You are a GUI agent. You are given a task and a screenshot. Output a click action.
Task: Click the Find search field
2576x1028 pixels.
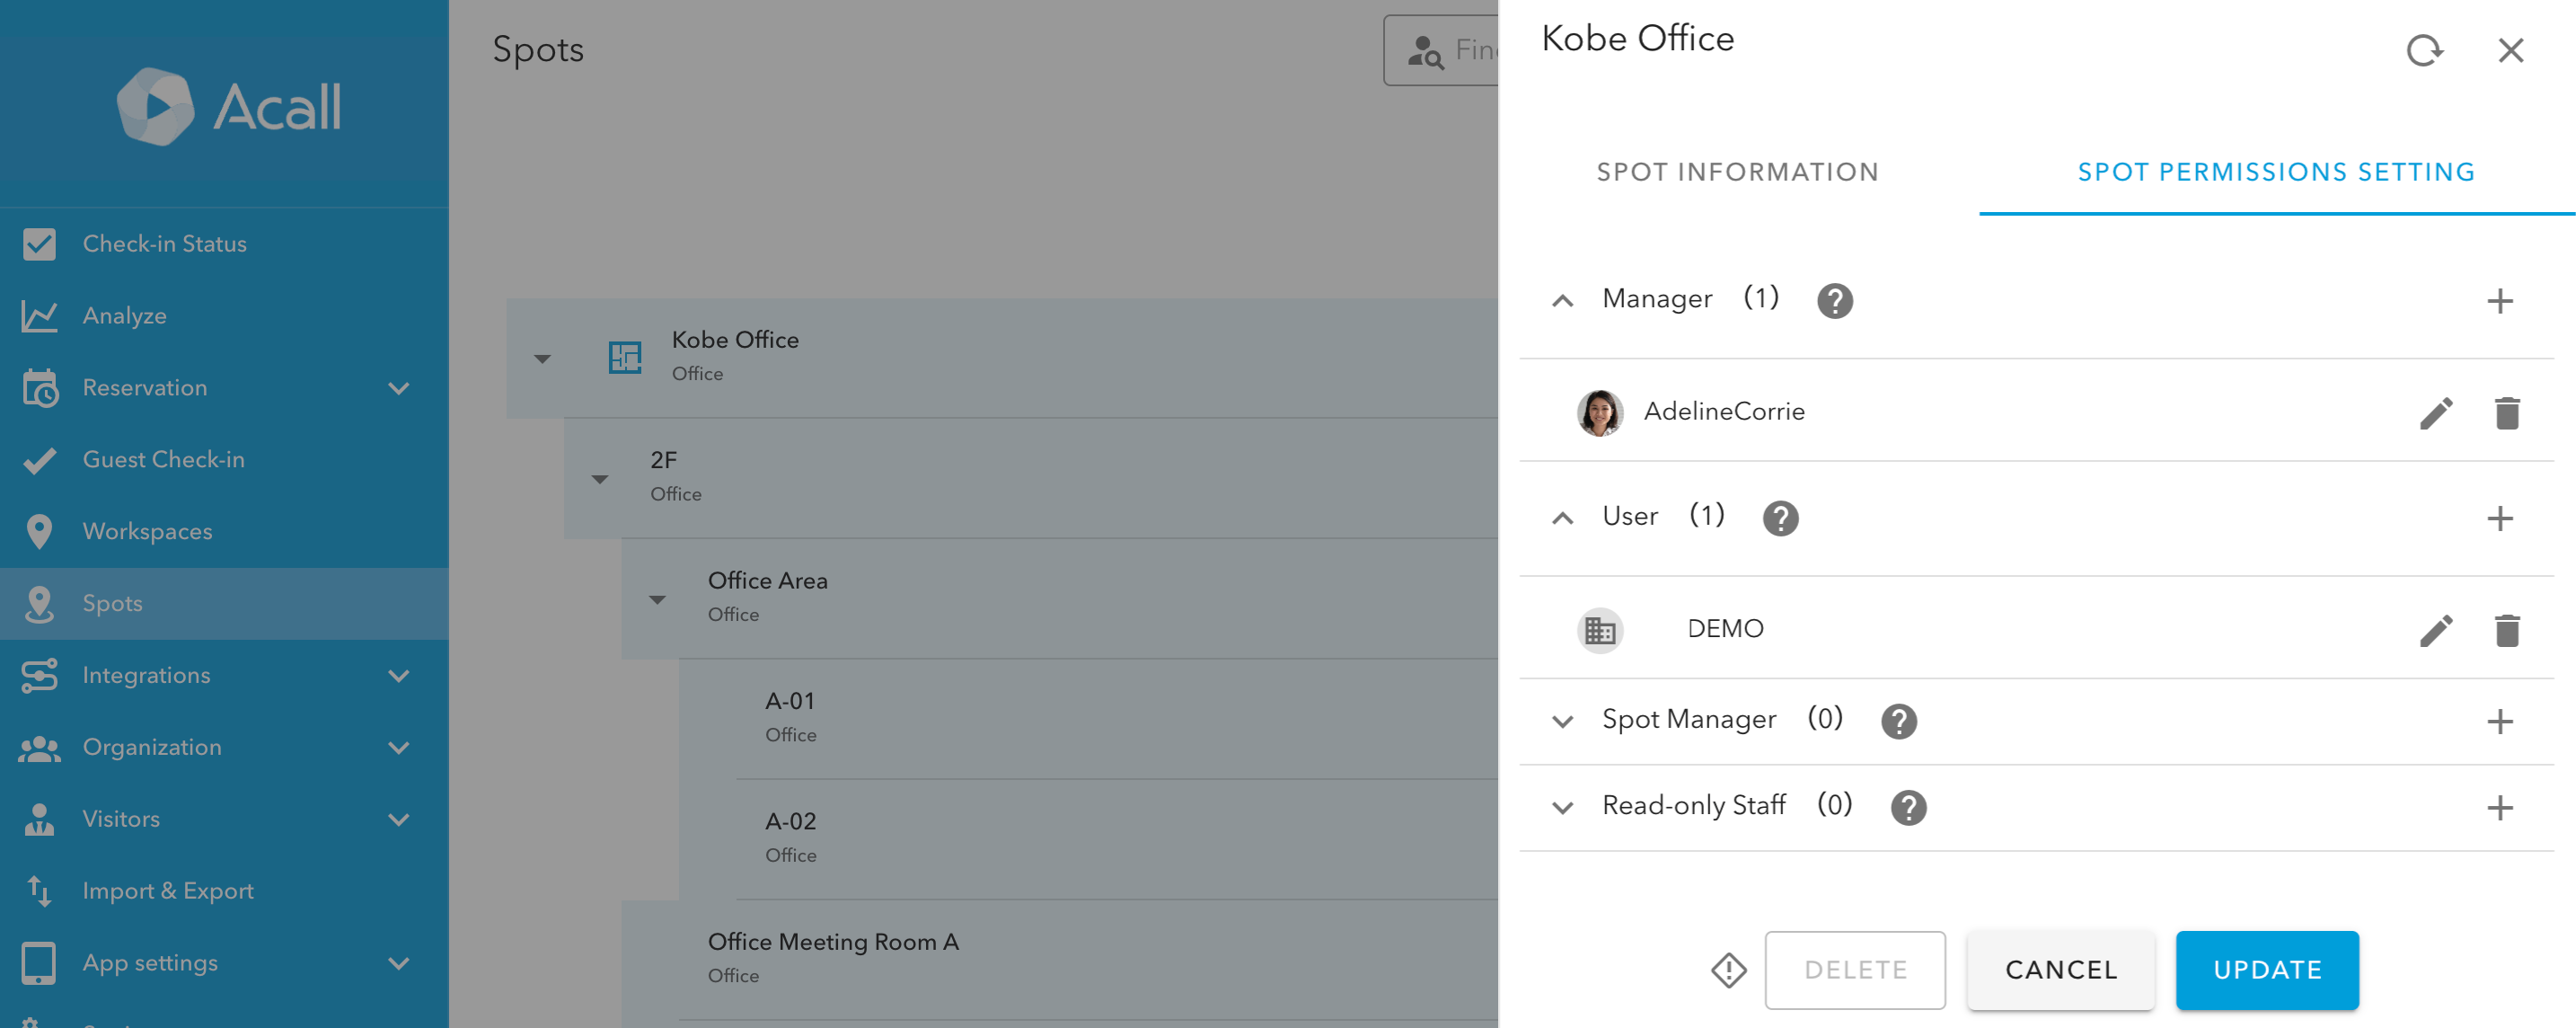pos(1441,50)
